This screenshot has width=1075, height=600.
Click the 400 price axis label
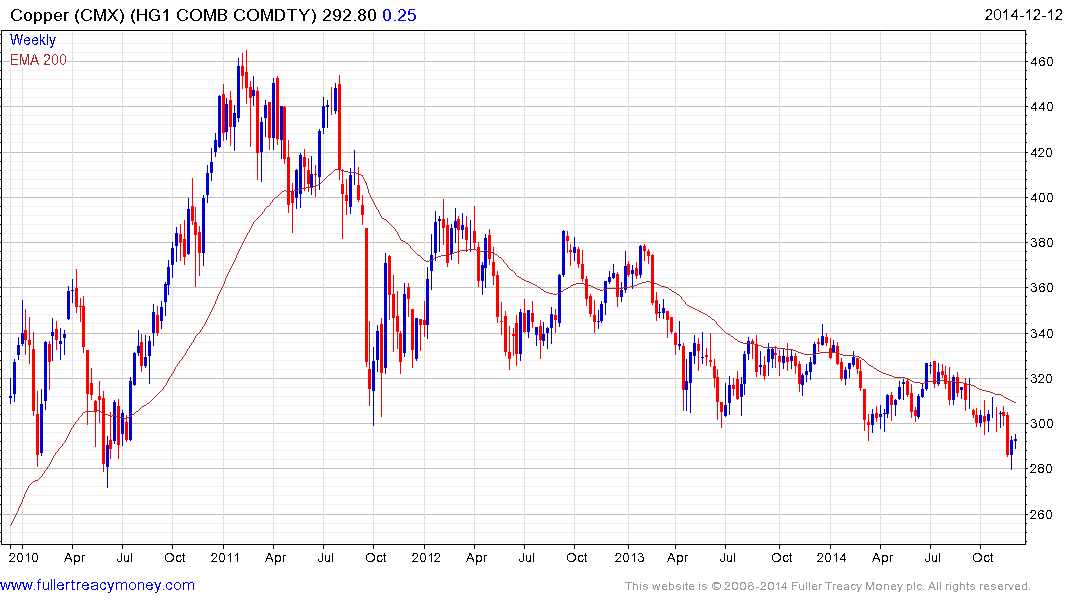click(1042, 197)
